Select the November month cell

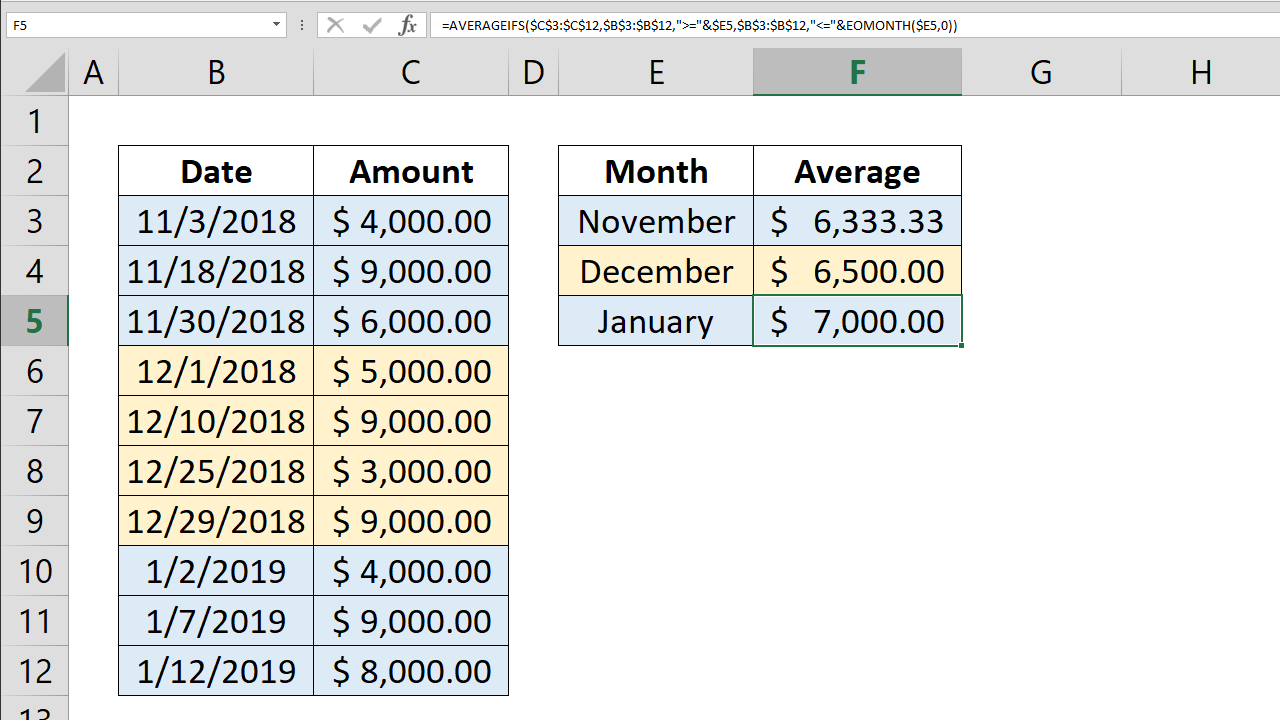656,221
